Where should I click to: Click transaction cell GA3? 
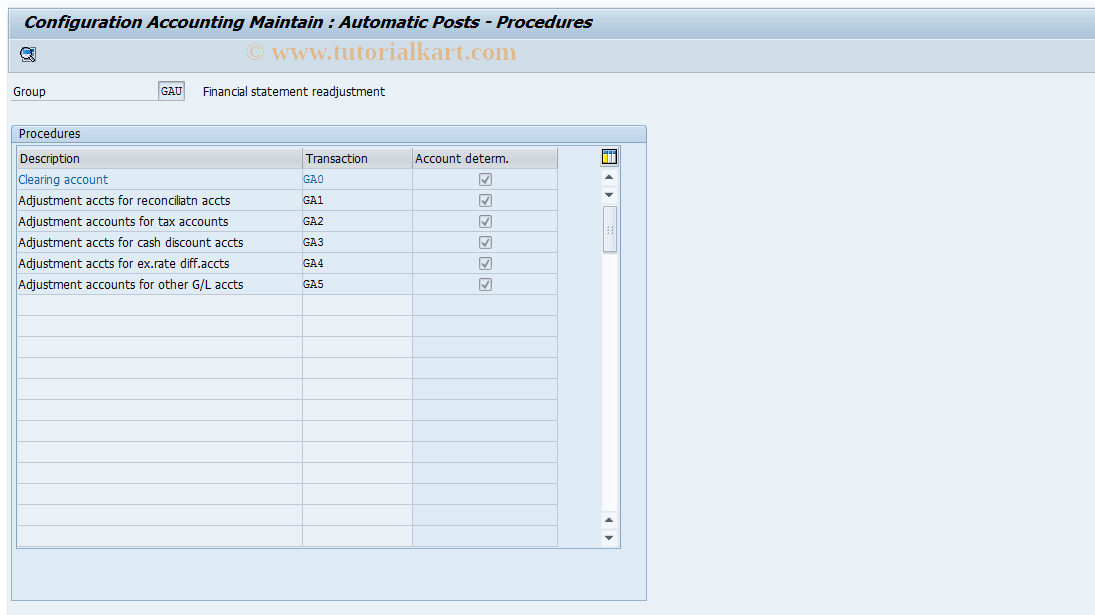357,242
